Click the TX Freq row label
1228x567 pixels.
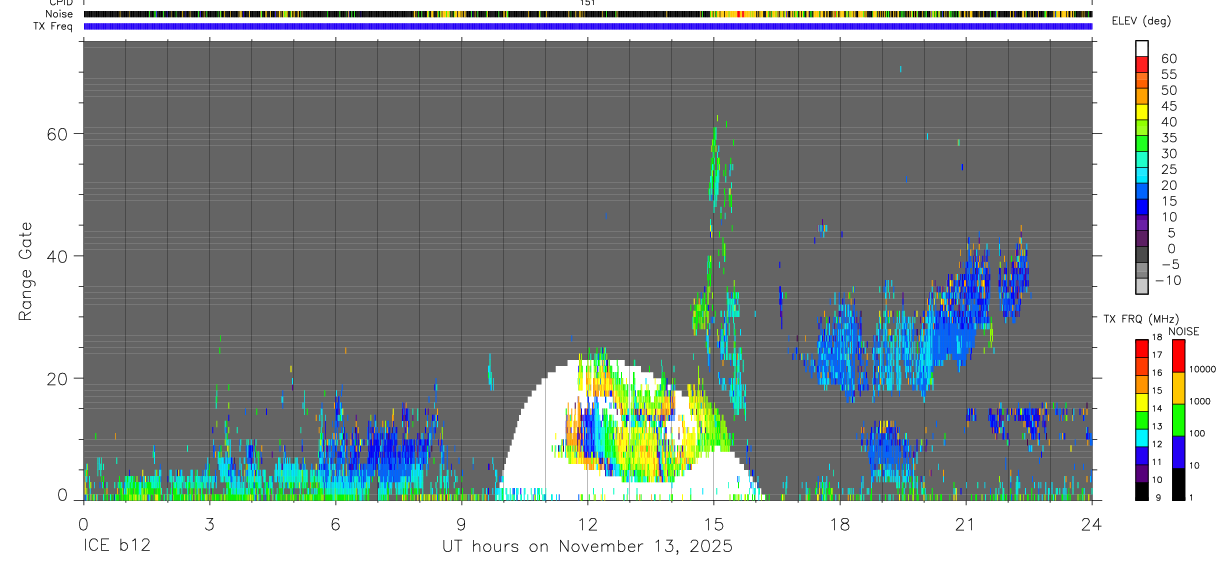tap(54, 26)
